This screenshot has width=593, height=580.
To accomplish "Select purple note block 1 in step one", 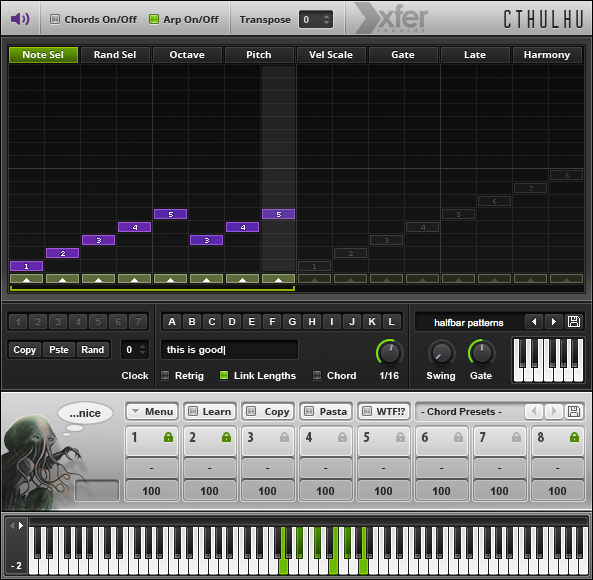I will tap(26, 266).
